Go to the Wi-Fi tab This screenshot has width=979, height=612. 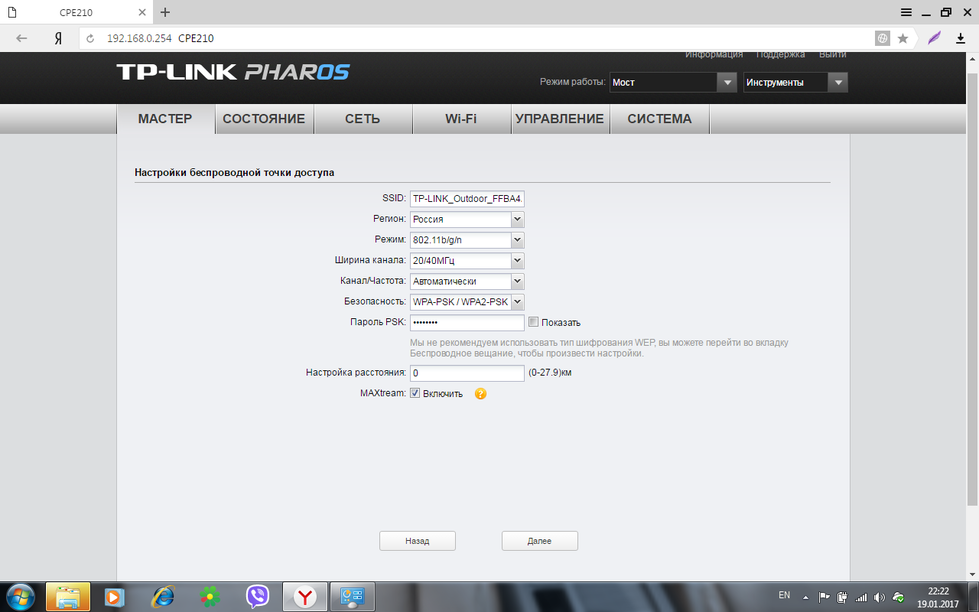[461, 119]
